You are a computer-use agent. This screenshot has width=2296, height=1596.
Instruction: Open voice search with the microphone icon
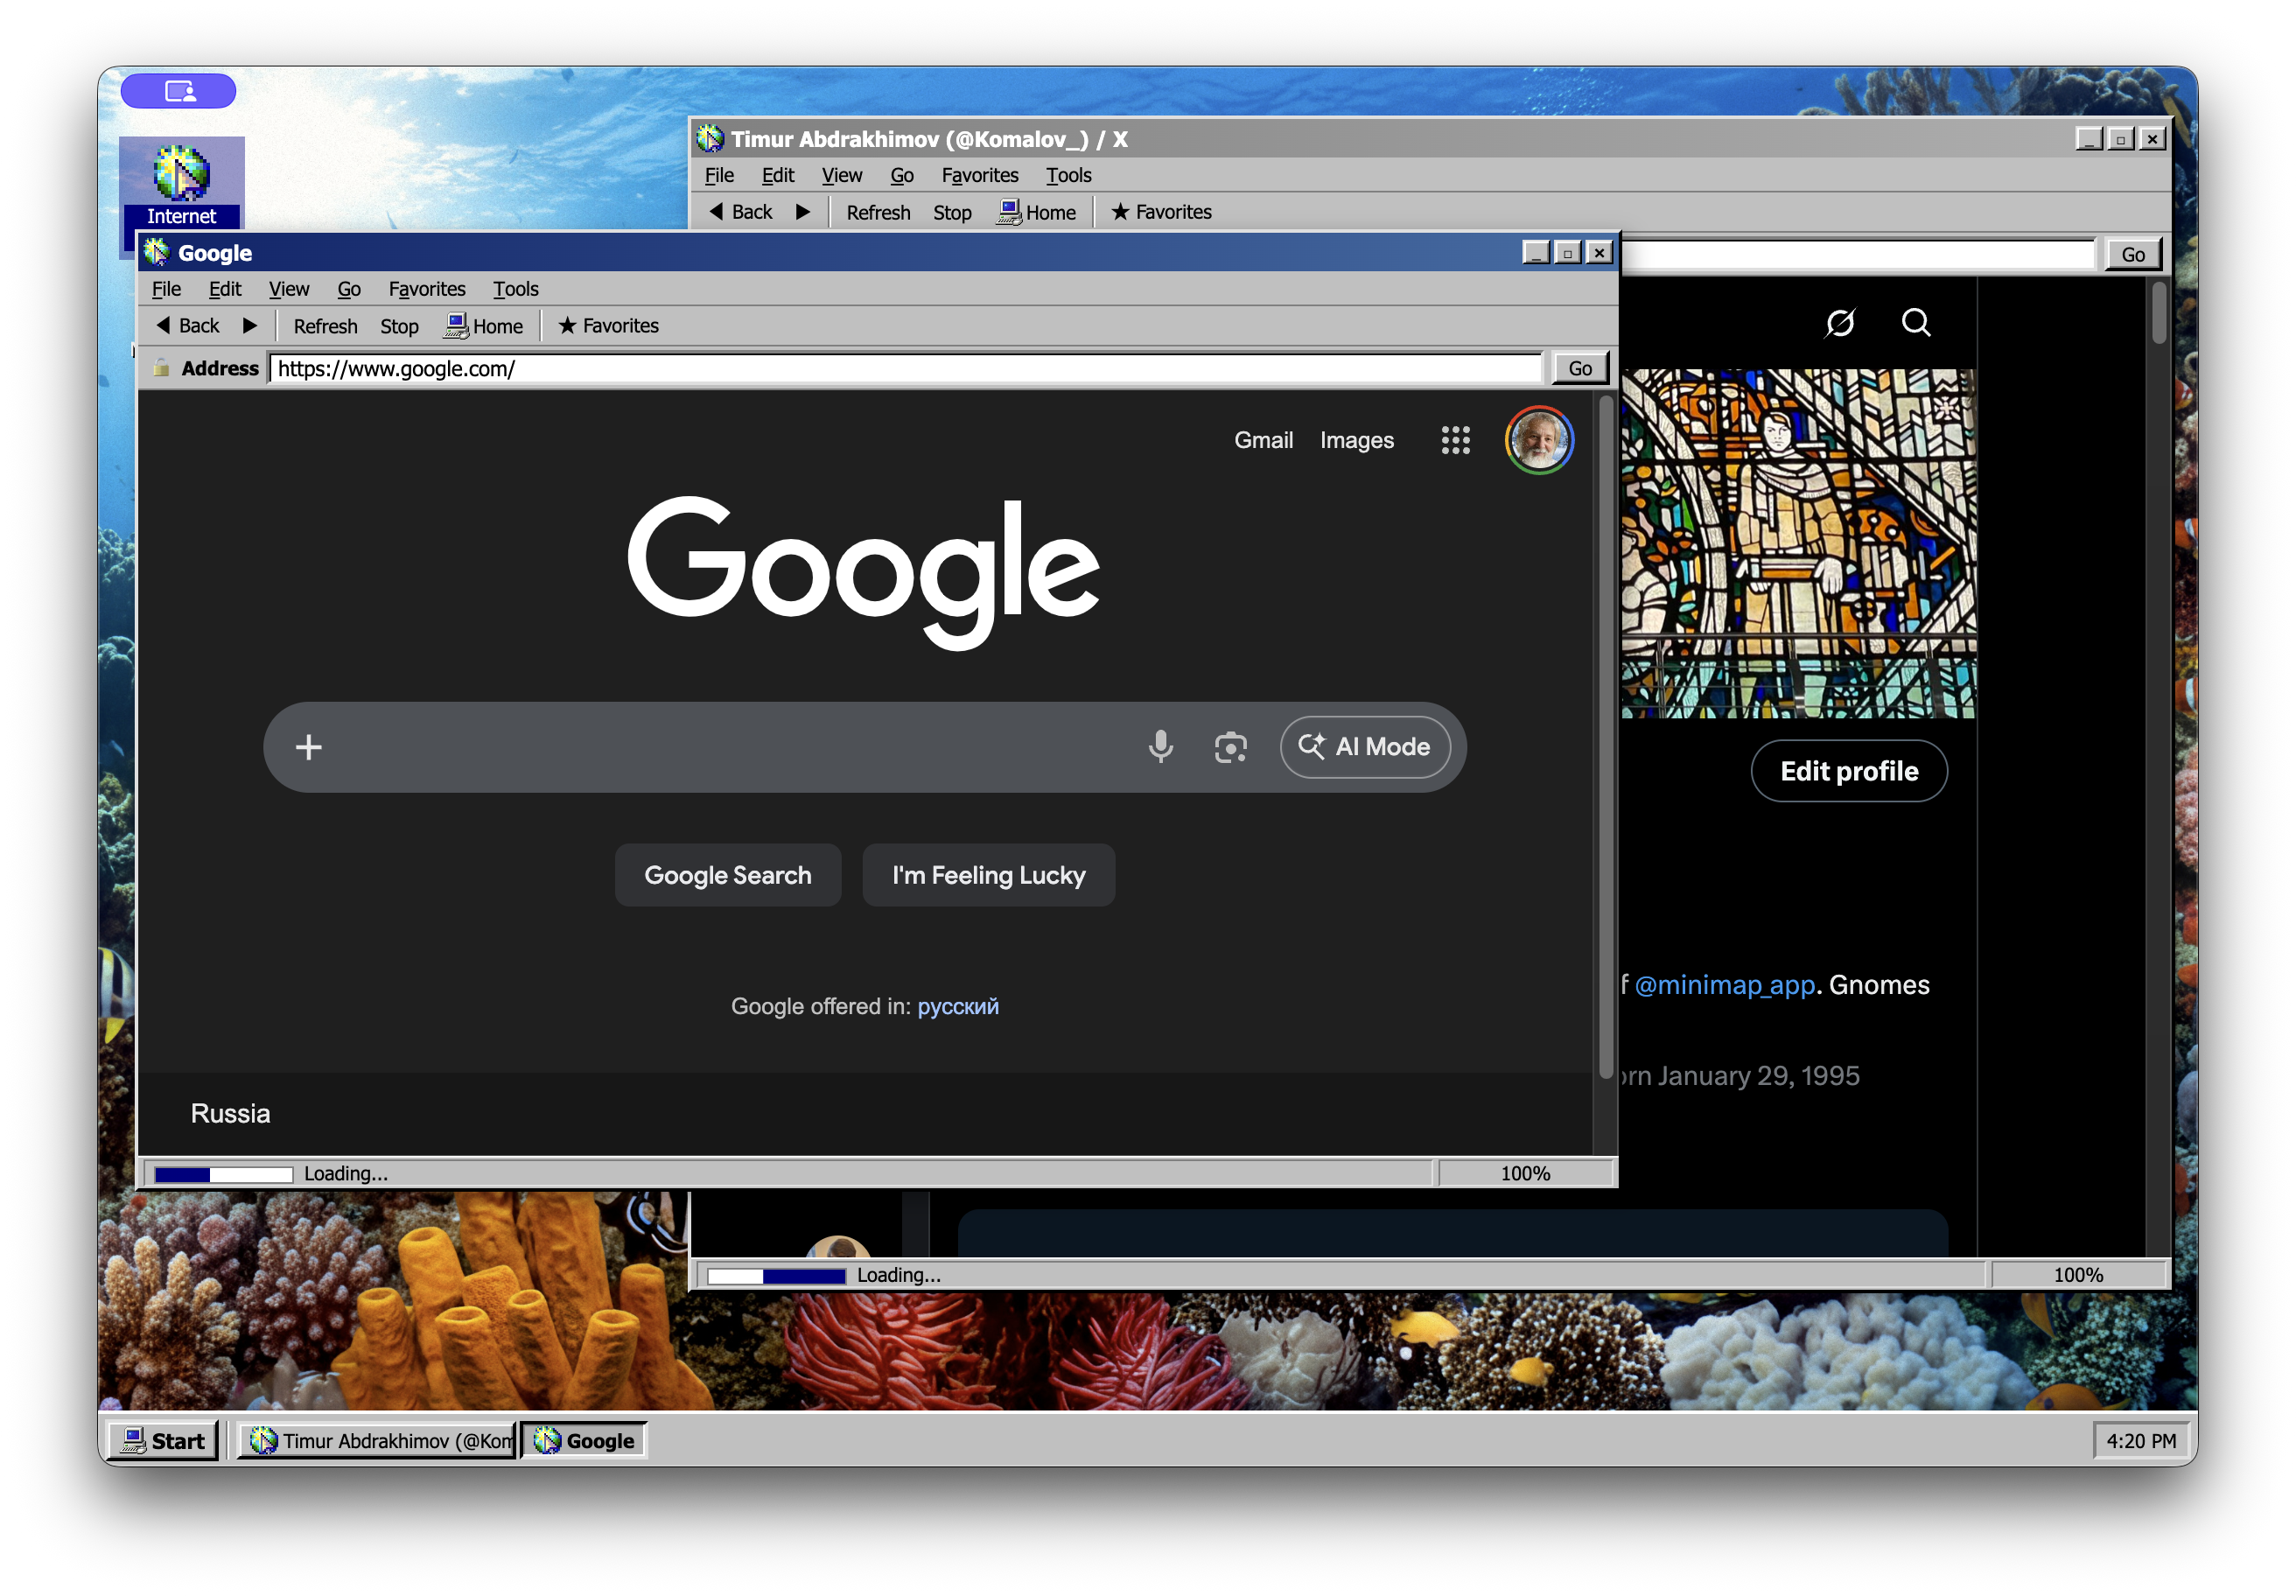coord(1161,747)
